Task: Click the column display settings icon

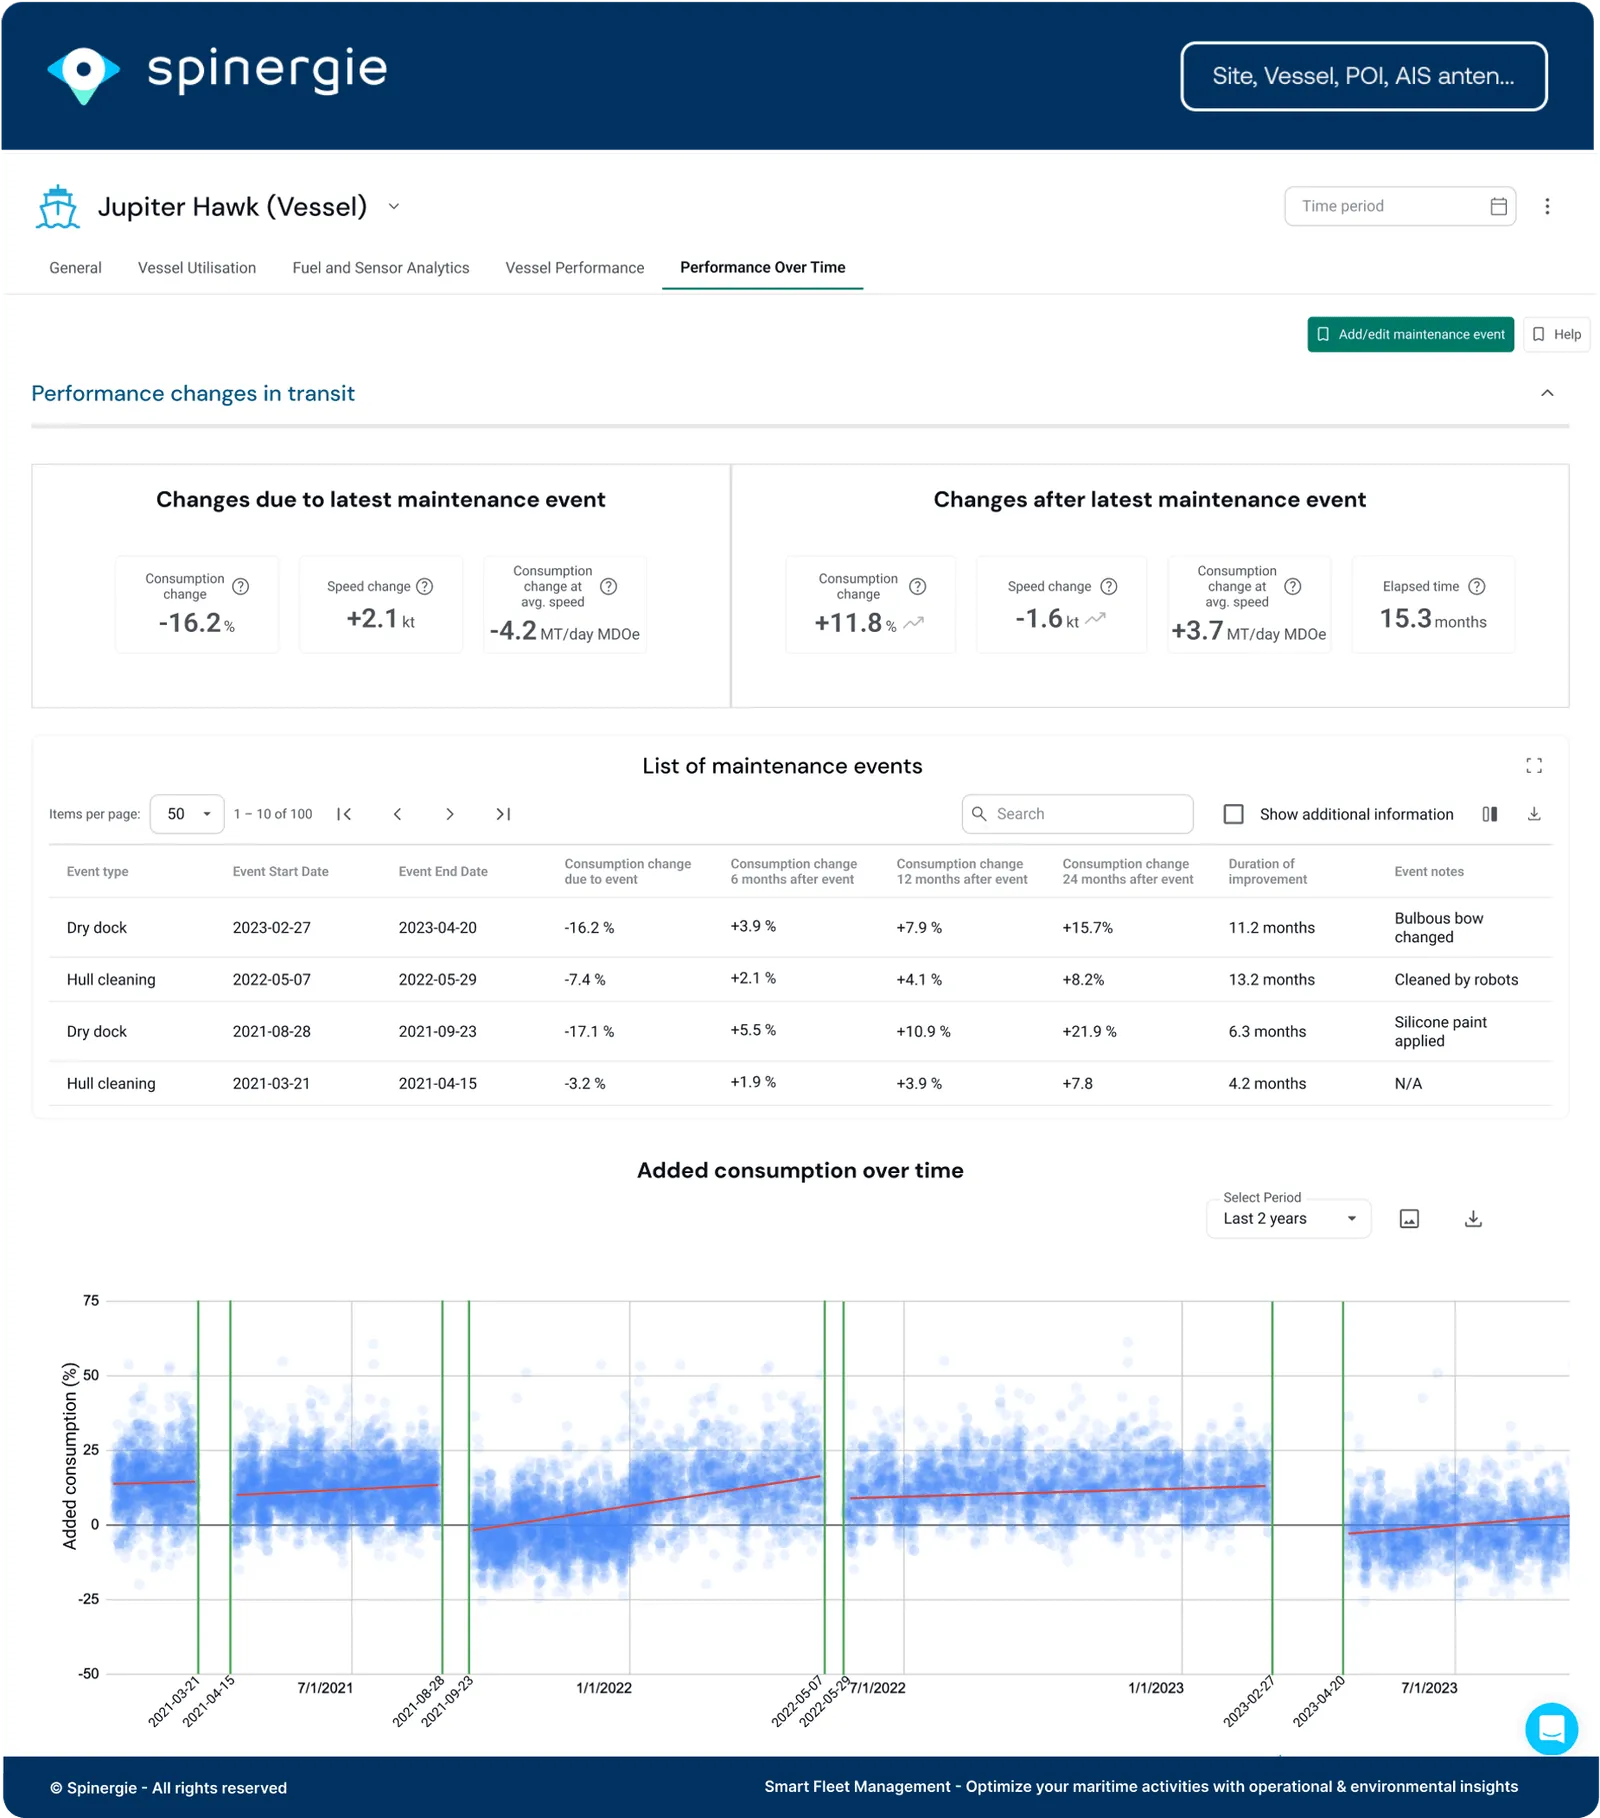Action: [1489, 814]
